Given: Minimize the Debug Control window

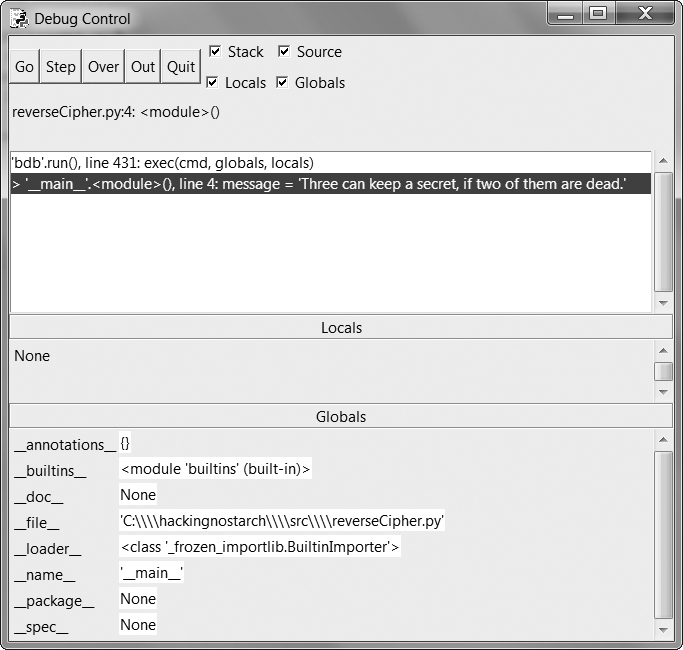Looking at the screenshot, I should [x=565, y=15].
